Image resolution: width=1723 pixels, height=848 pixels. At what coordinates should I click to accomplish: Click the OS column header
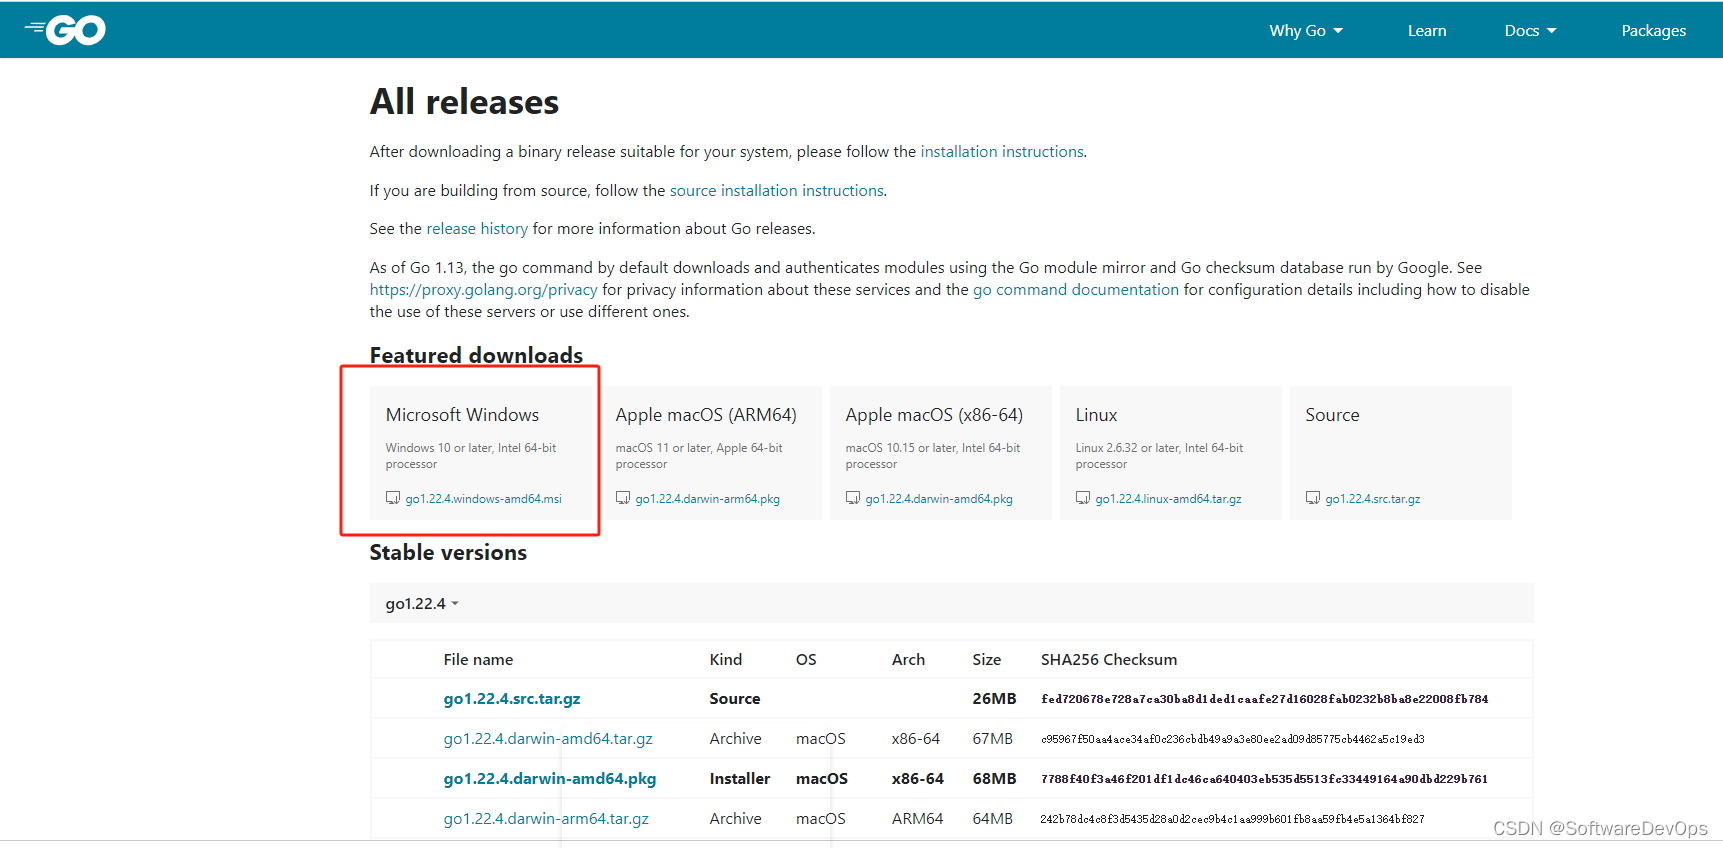(x=806, y=660)
